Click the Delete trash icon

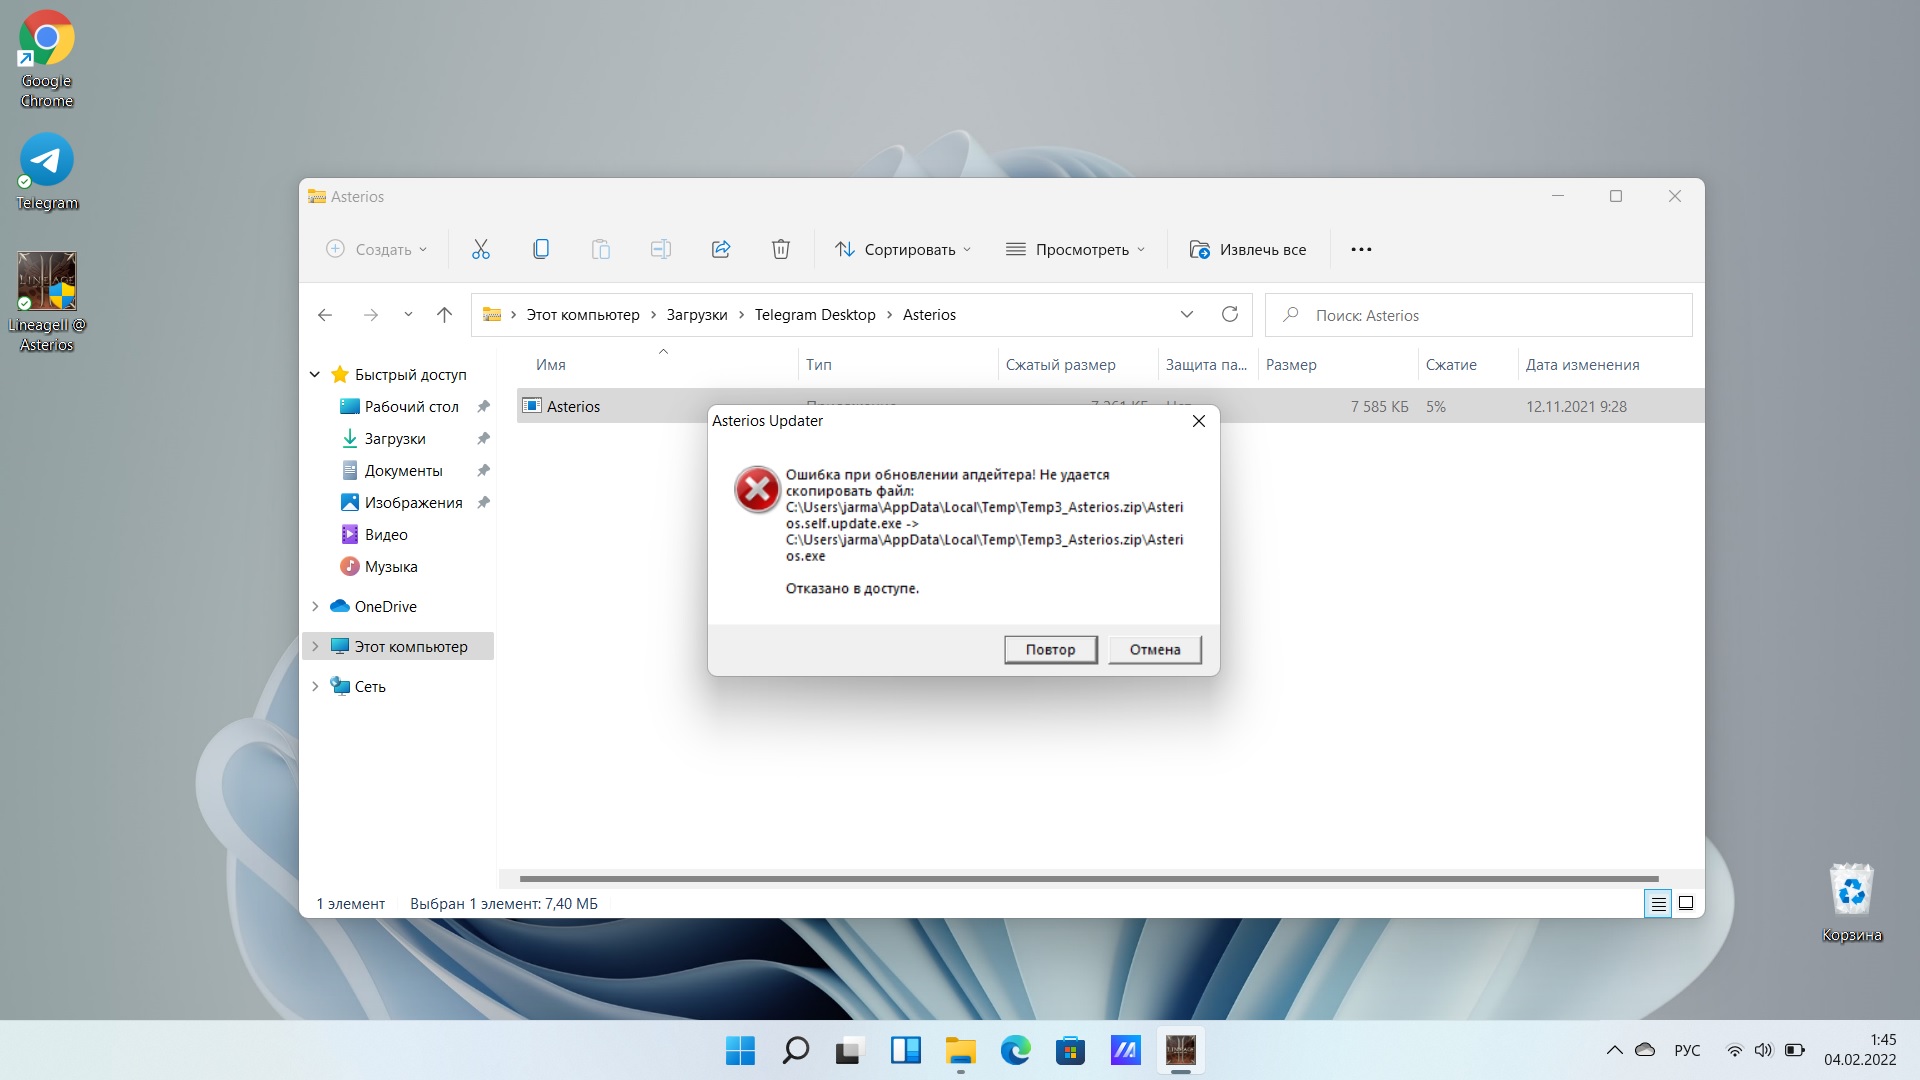[781, 249]
